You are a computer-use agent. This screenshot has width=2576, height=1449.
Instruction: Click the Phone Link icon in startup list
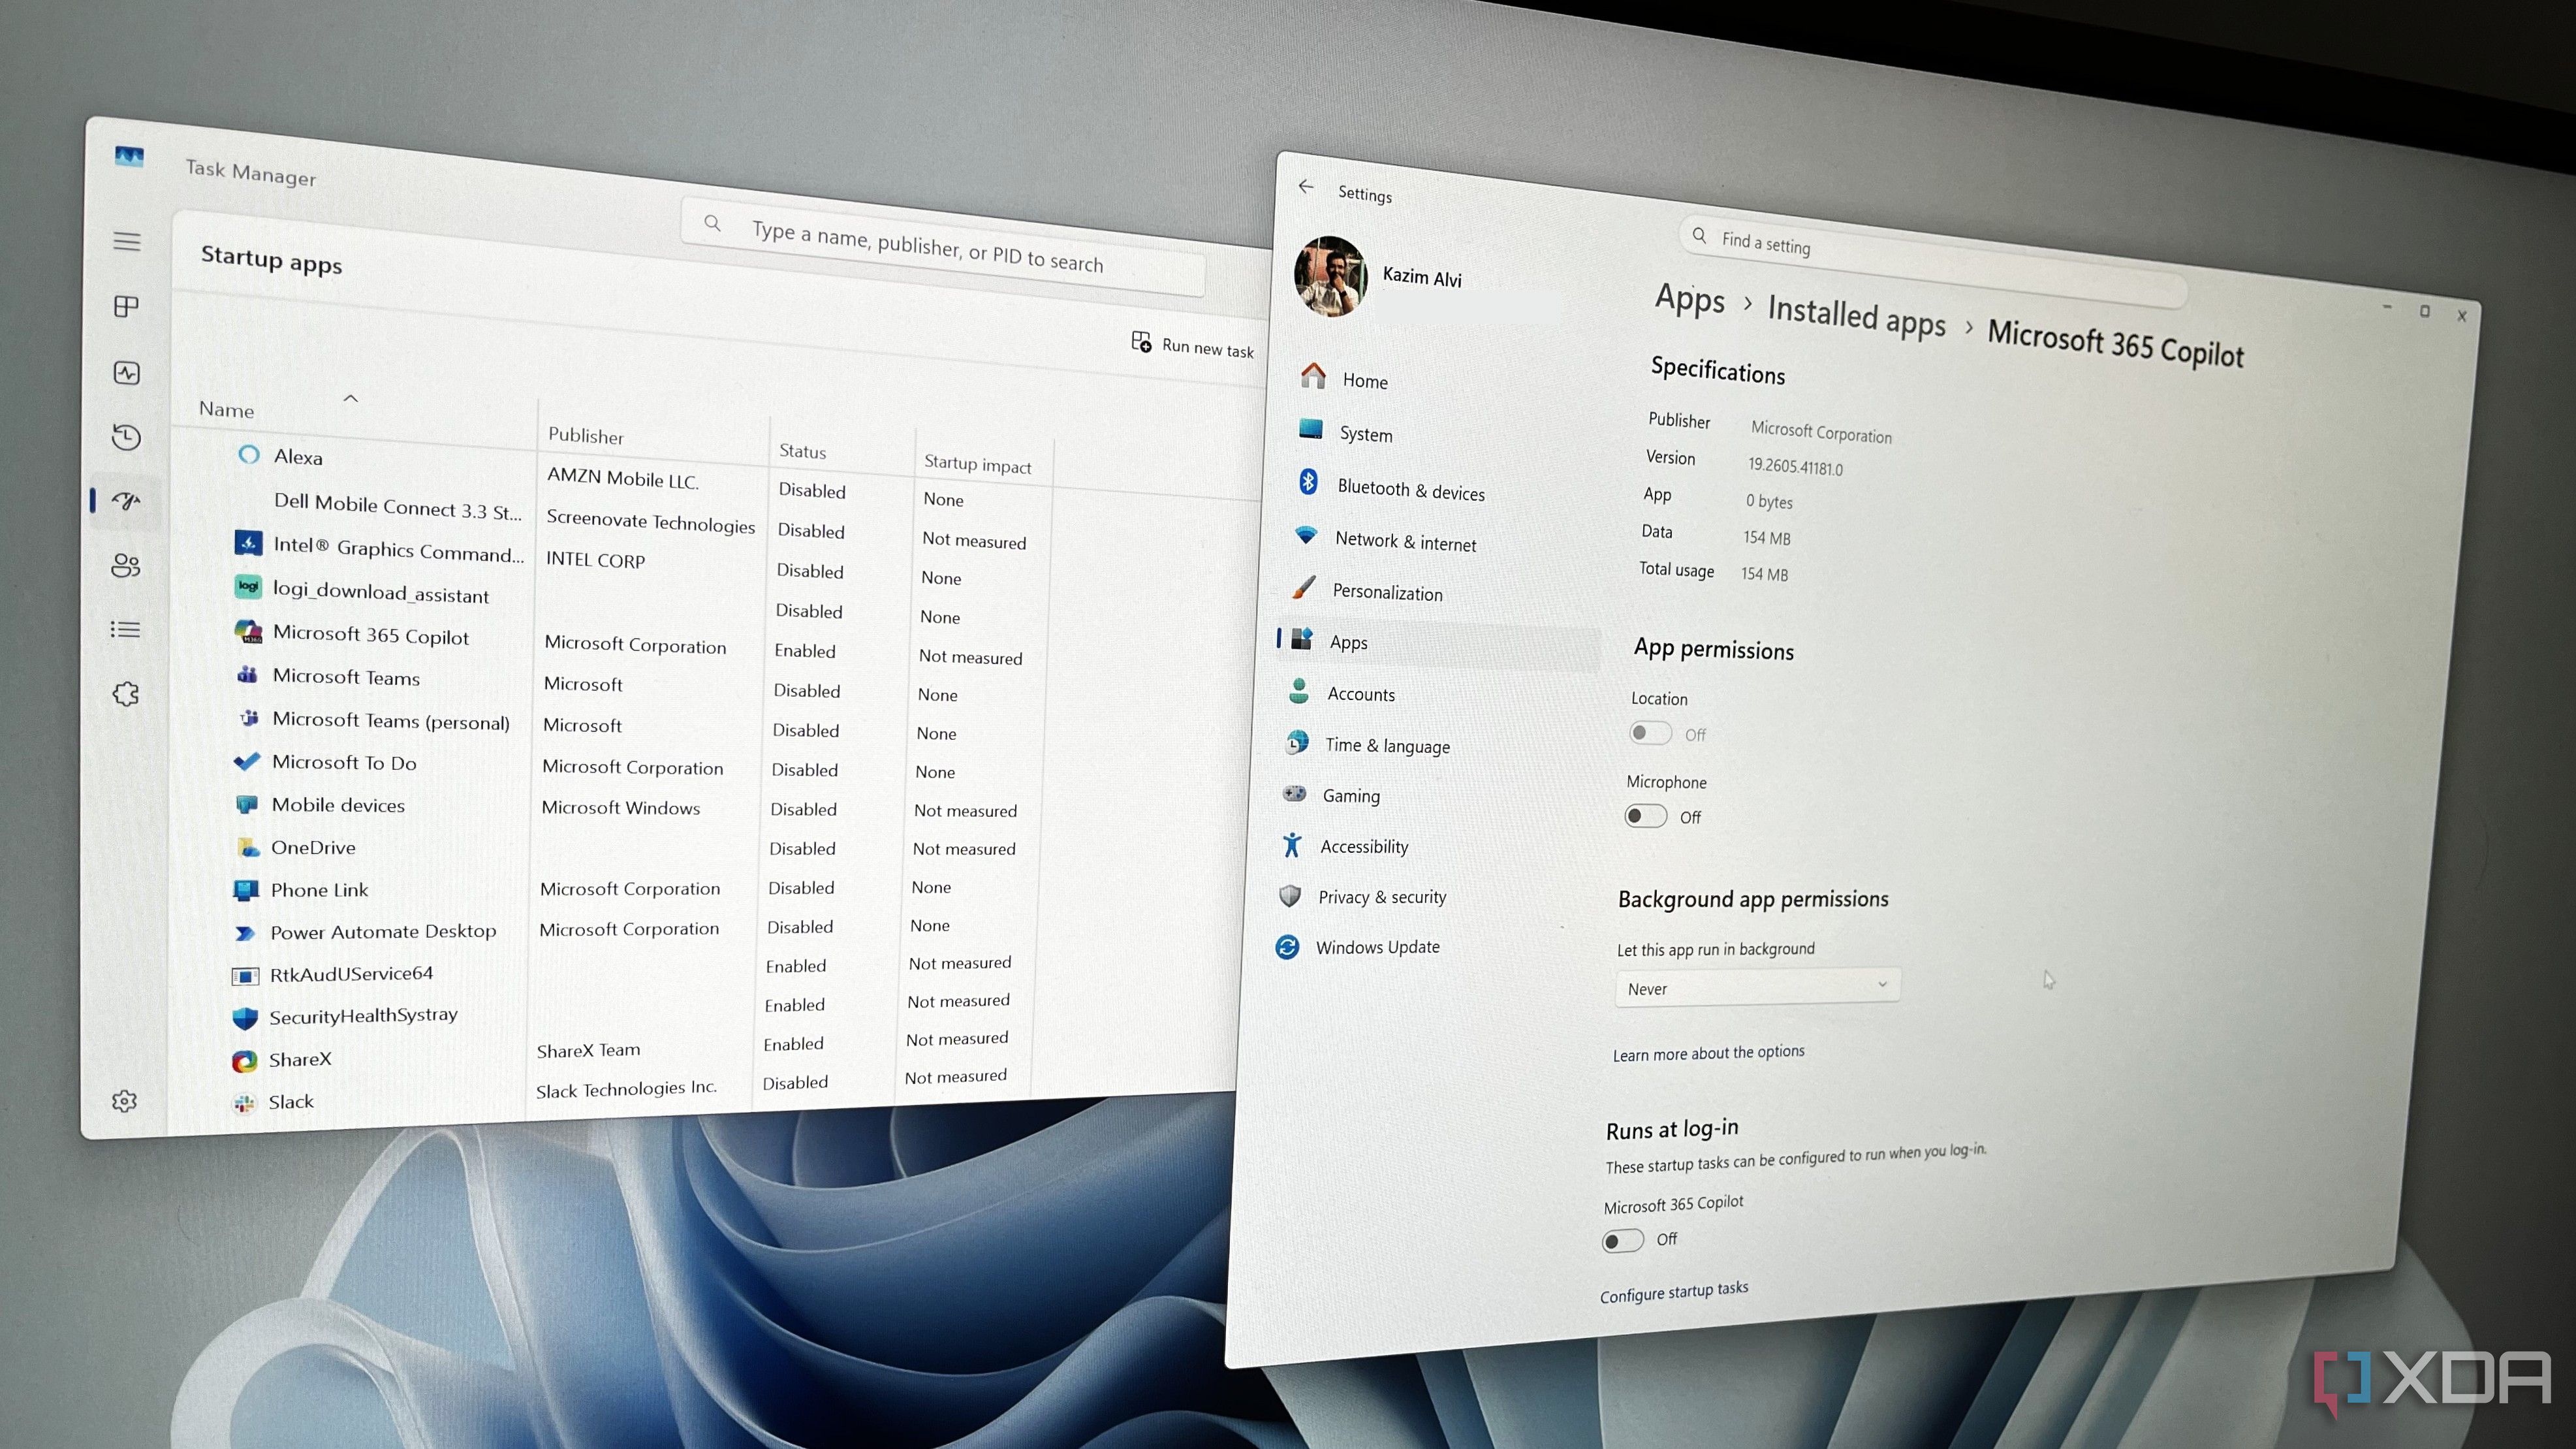(x=245, y=890)
